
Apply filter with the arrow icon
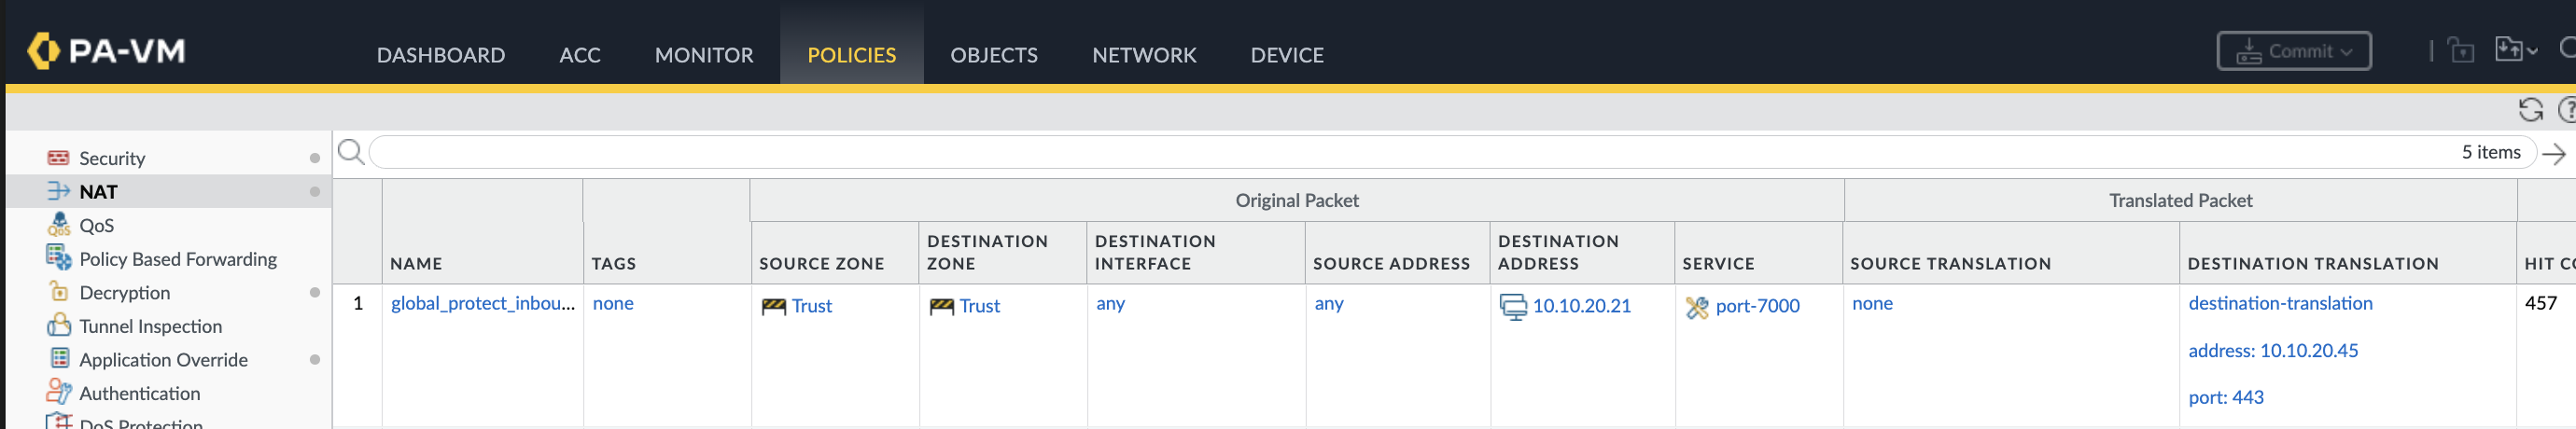click(x=2554, y=154)
